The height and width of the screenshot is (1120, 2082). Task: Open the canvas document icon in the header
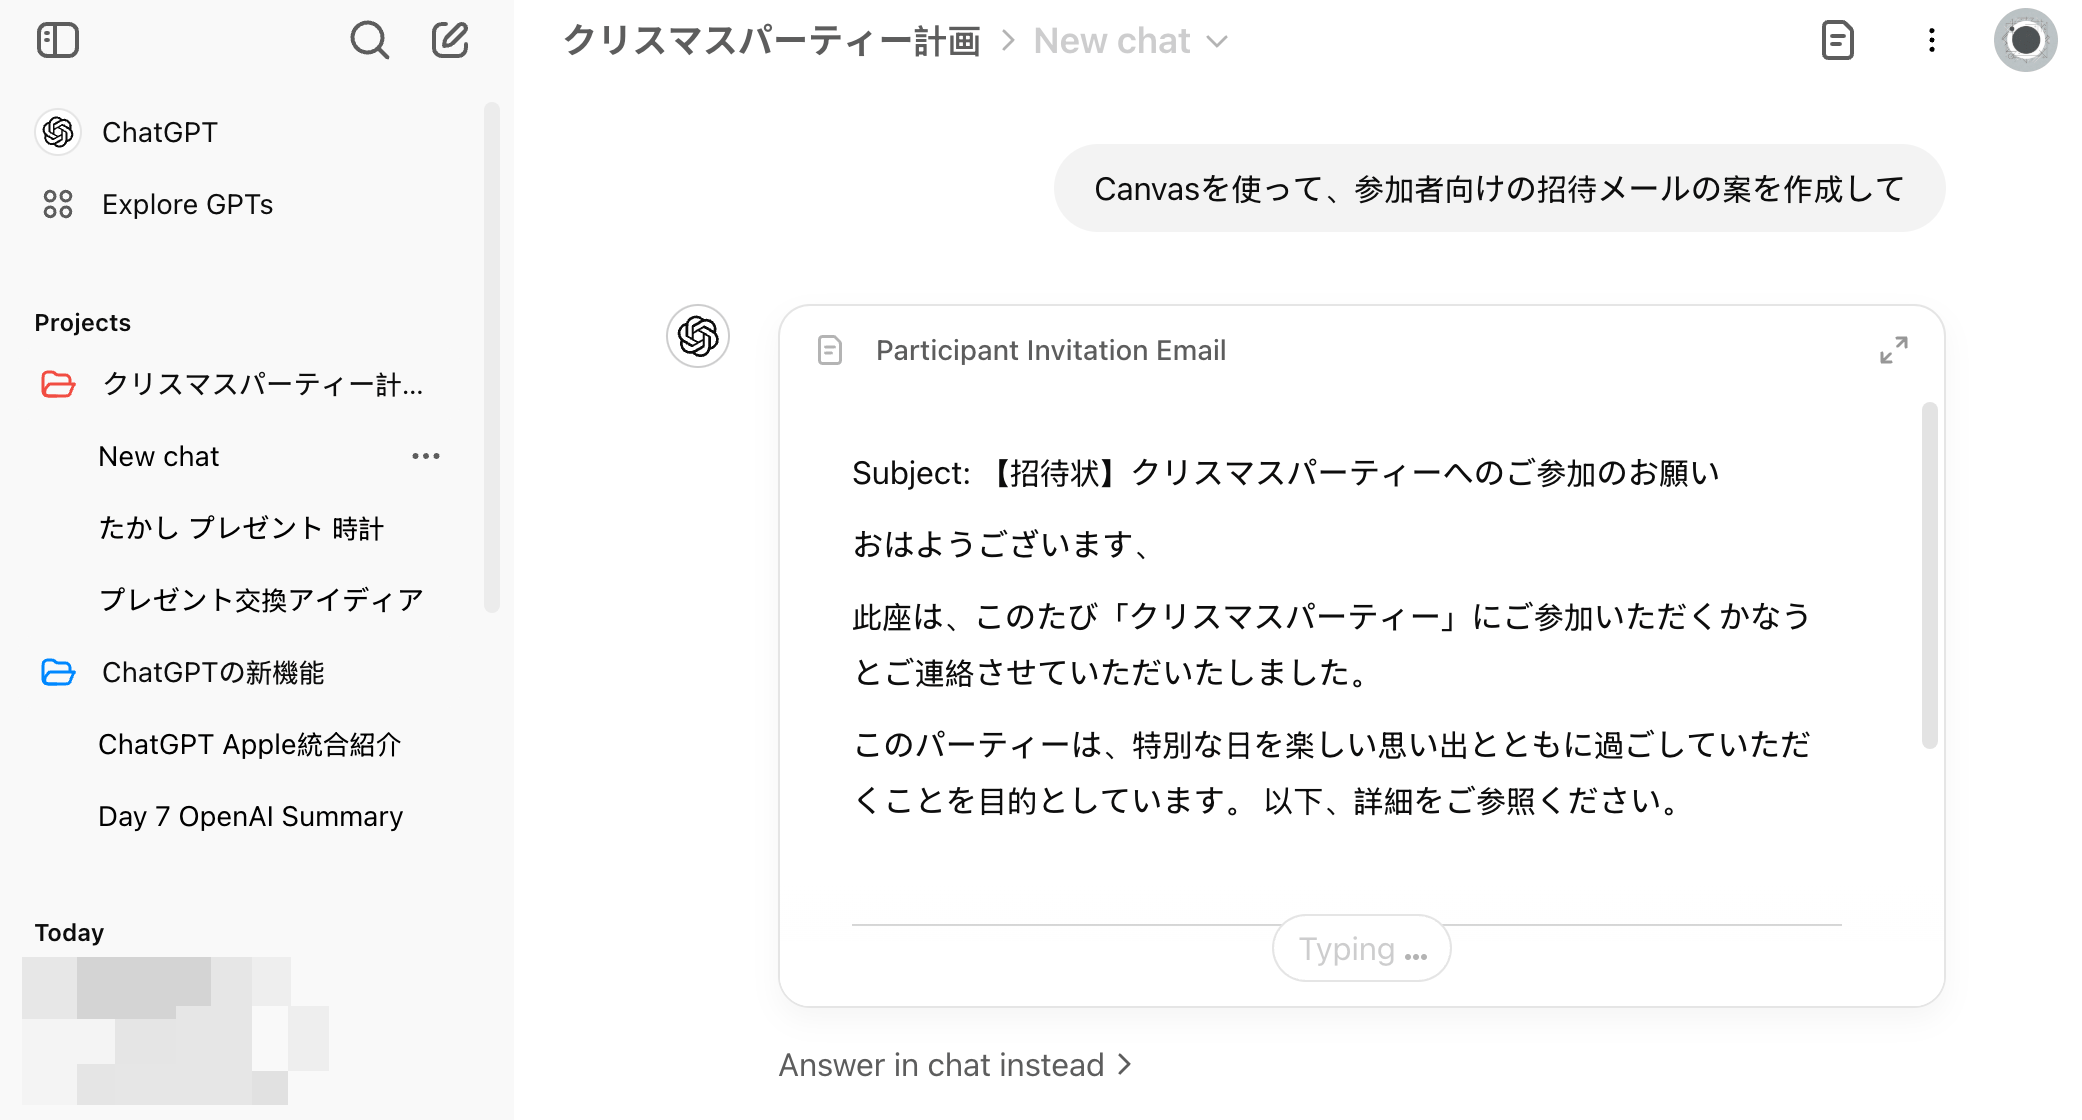click(x=1837, y=41)
